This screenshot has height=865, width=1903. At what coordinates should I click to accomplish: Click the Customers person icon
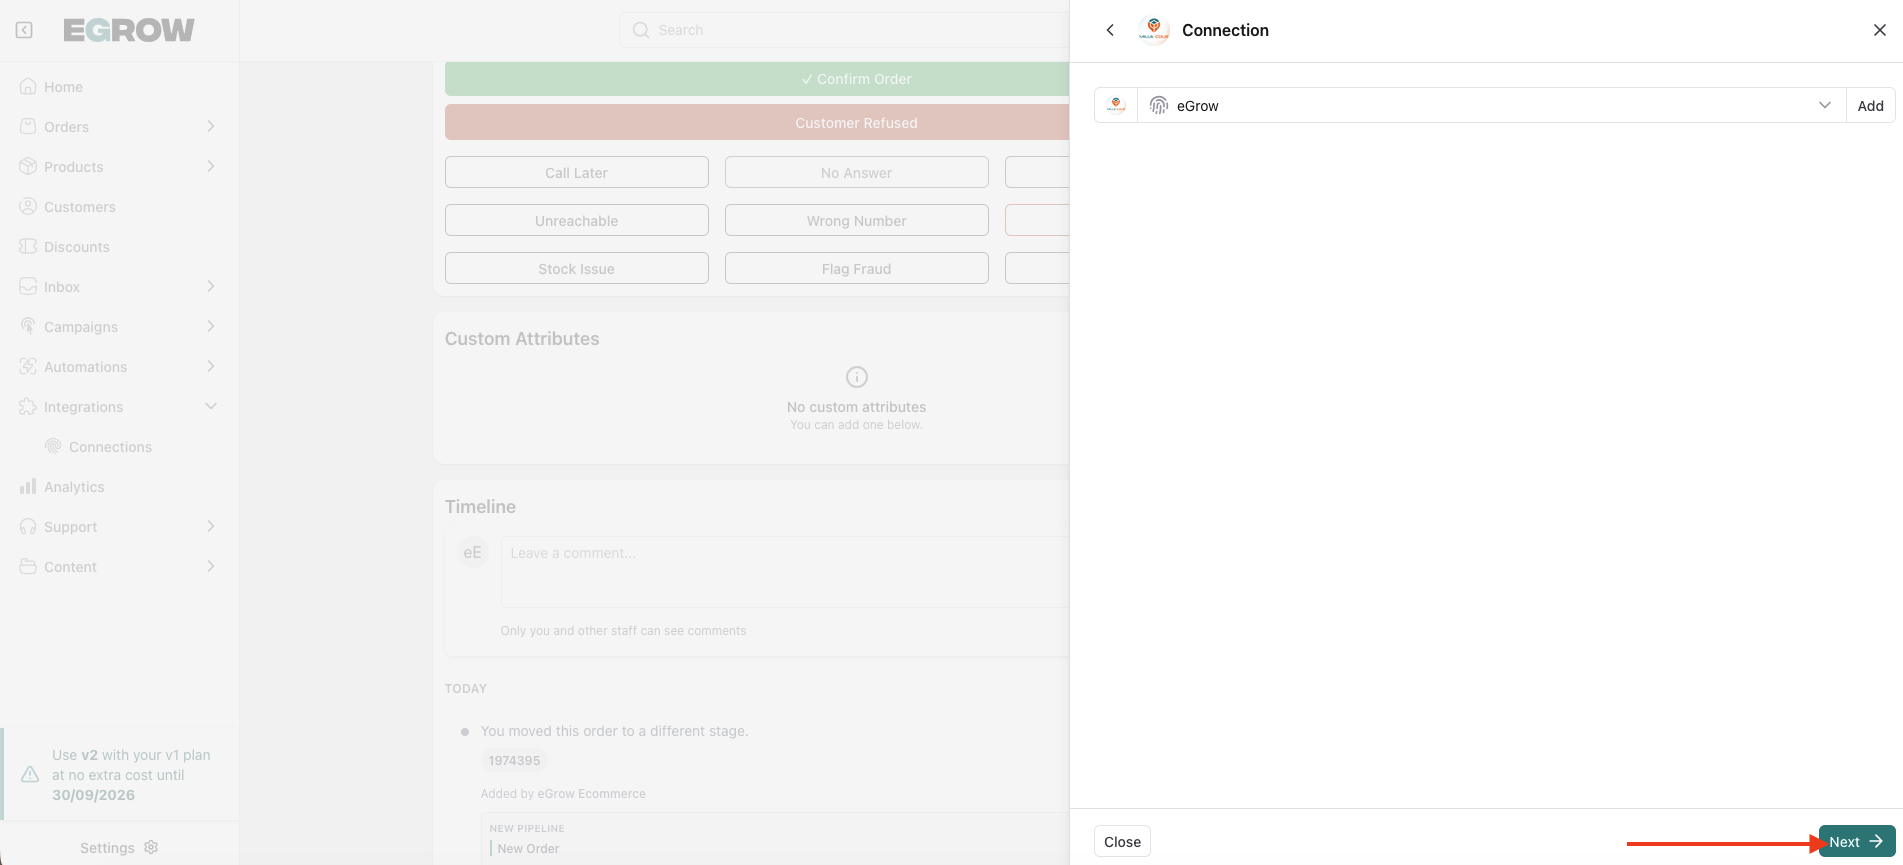click(28, 207)
